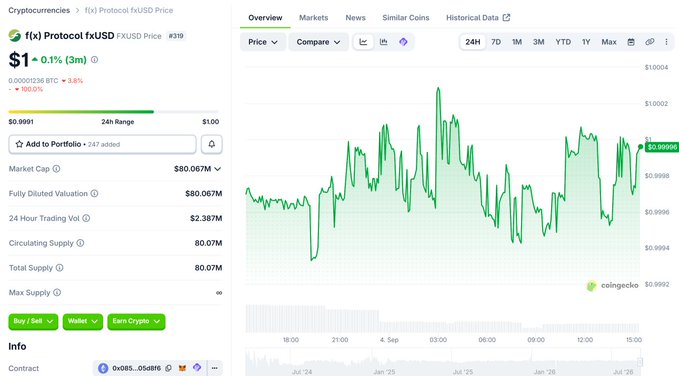Open Historical Data external link icon

pos(506,18)
